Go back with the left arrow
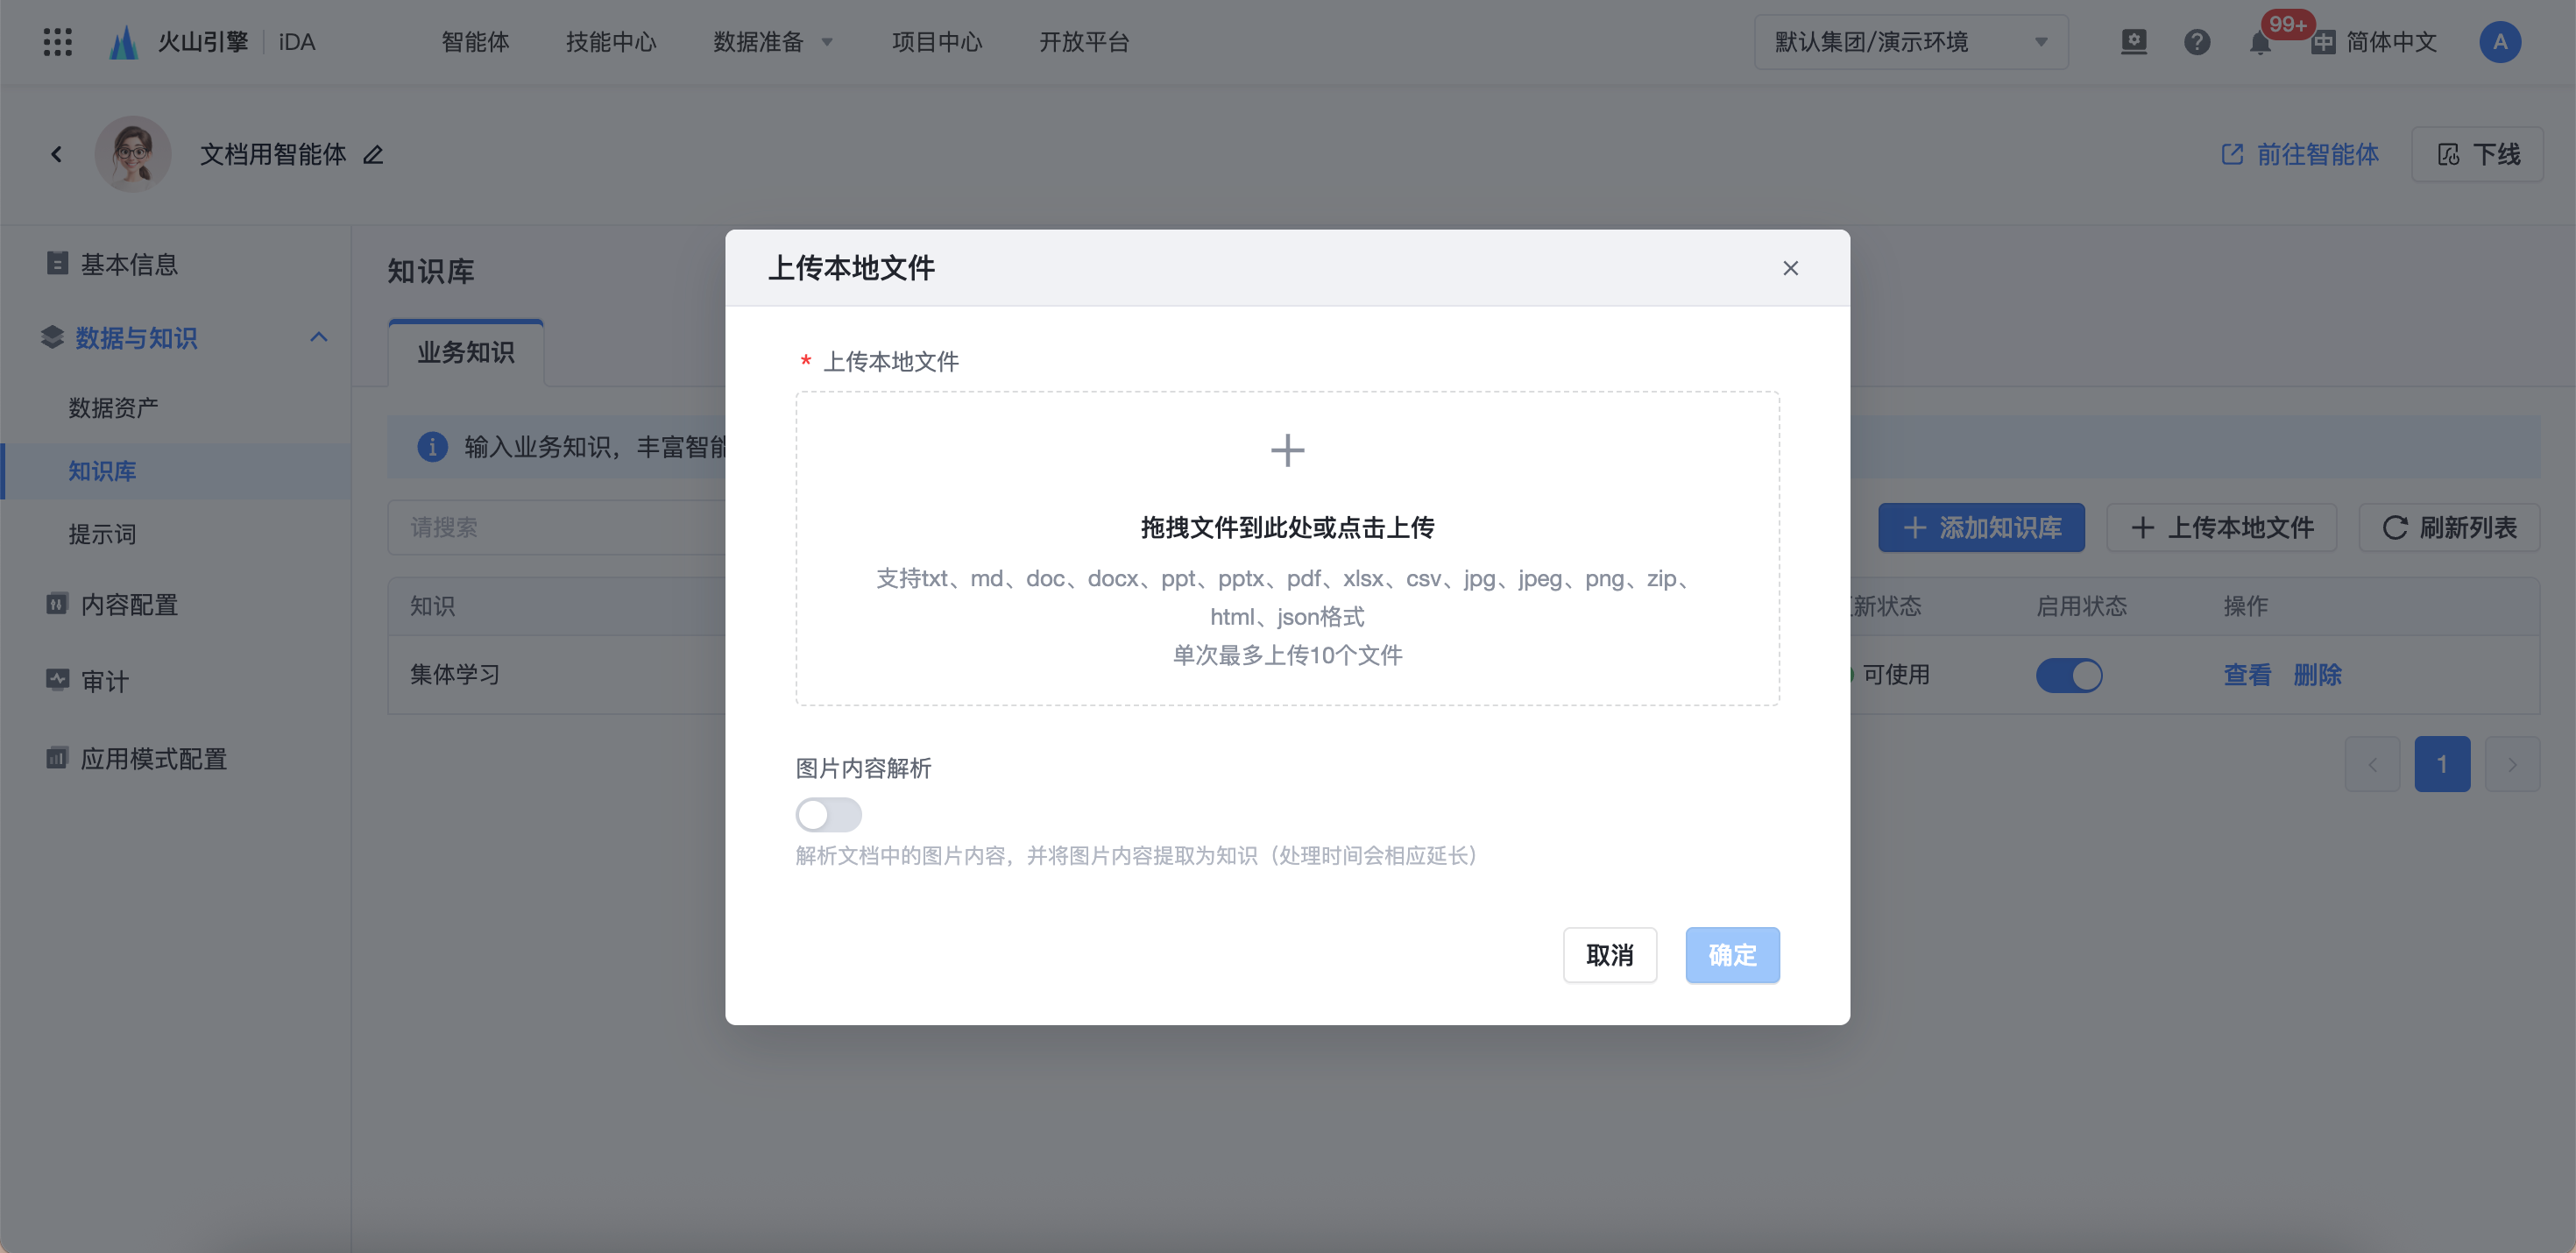The height and width of the screenshot is (1253, 2576). tap(56, 154)
